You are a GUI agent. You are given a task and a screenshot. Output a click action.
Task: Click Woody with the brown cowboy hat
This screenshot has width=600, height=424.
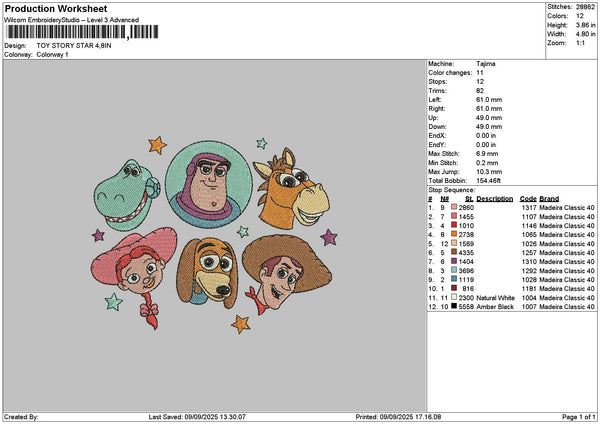pyautogui.click(x=287, y=274)
